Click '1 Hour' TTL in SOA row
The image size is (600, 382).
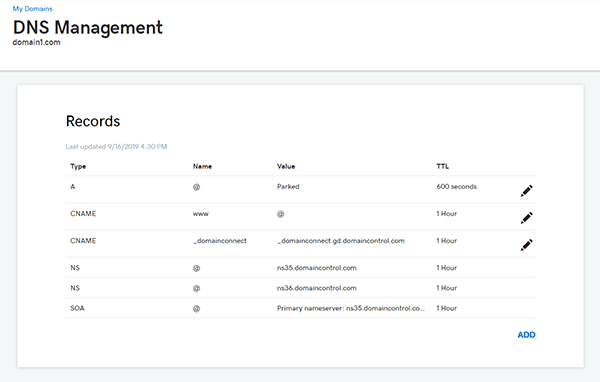point(447,309)
